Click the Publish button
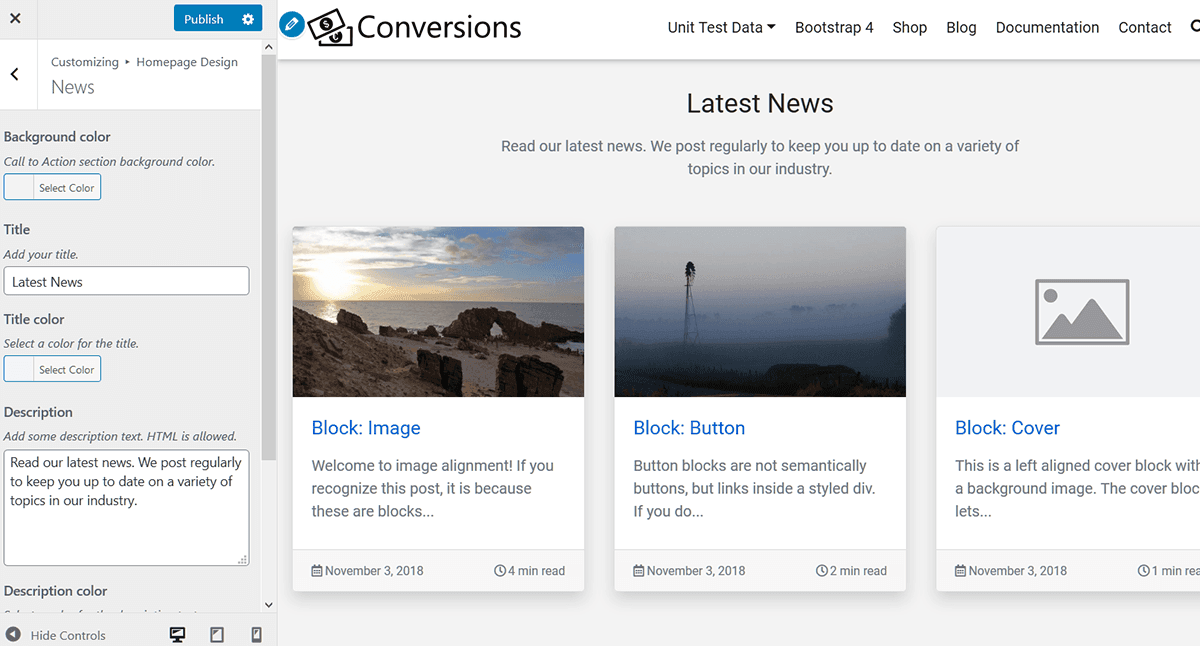Screen dimensions: 1200x646 [204, 19]
